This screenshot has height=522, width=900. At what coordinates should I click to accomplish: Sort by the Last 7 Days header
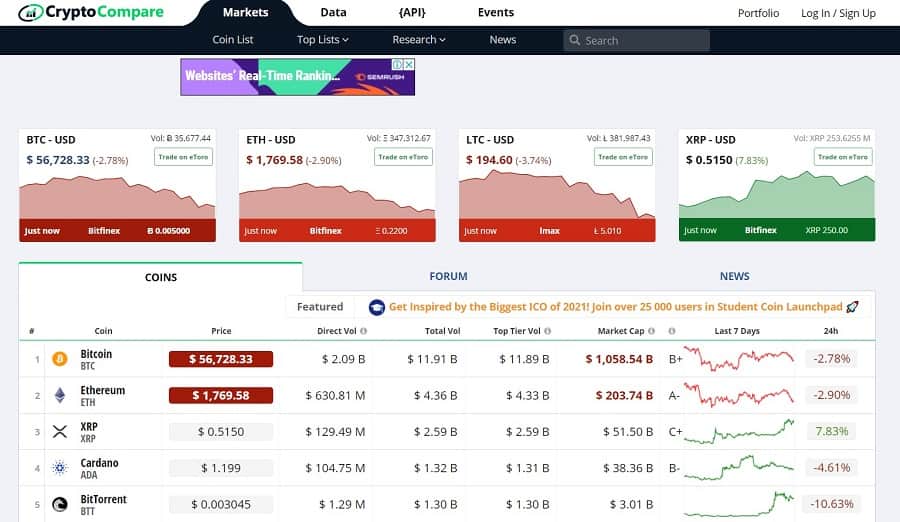pyautogui.click(x=737, y=331)
